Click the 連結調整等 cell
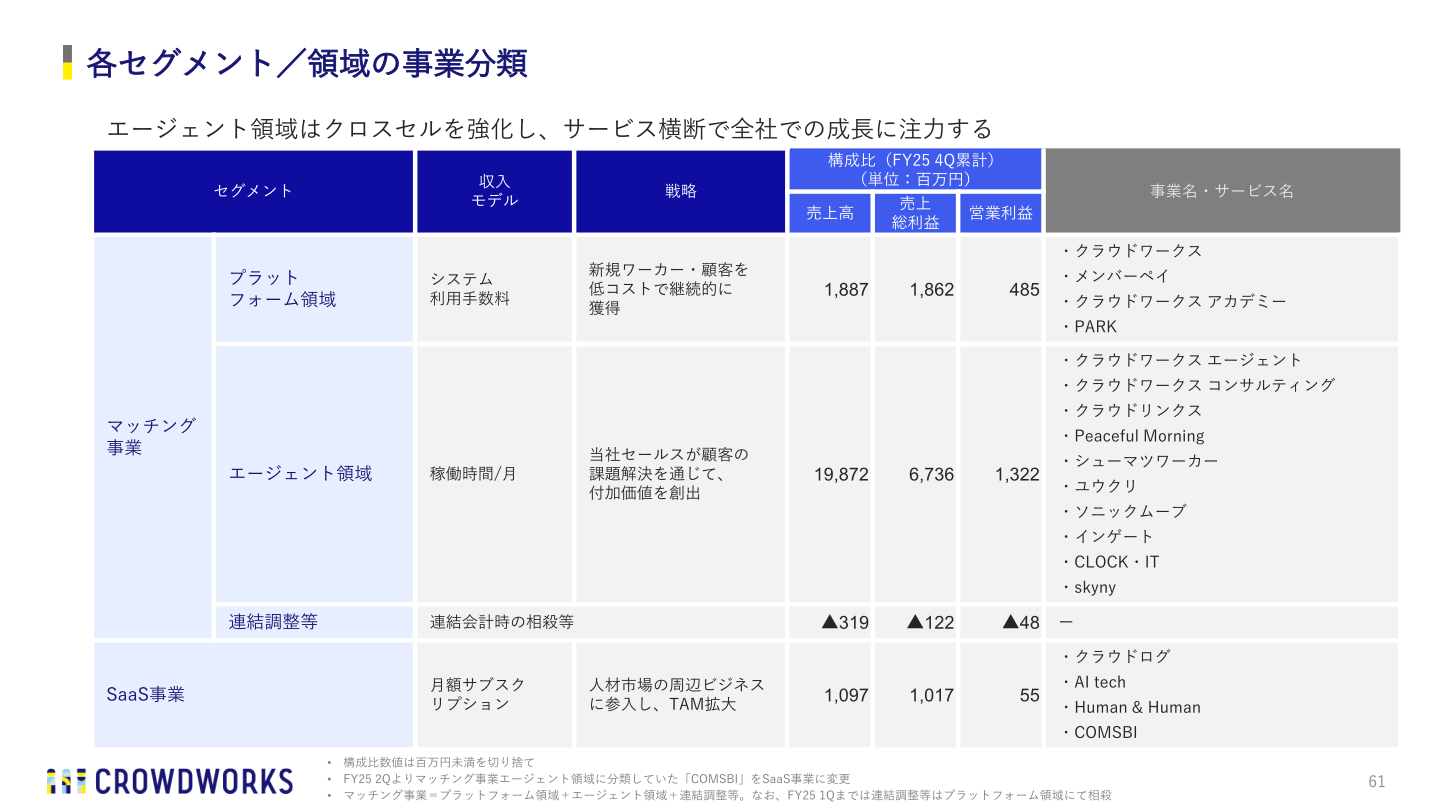The width and height of the screenshot is (1440, 810). [x=314, y=622]
